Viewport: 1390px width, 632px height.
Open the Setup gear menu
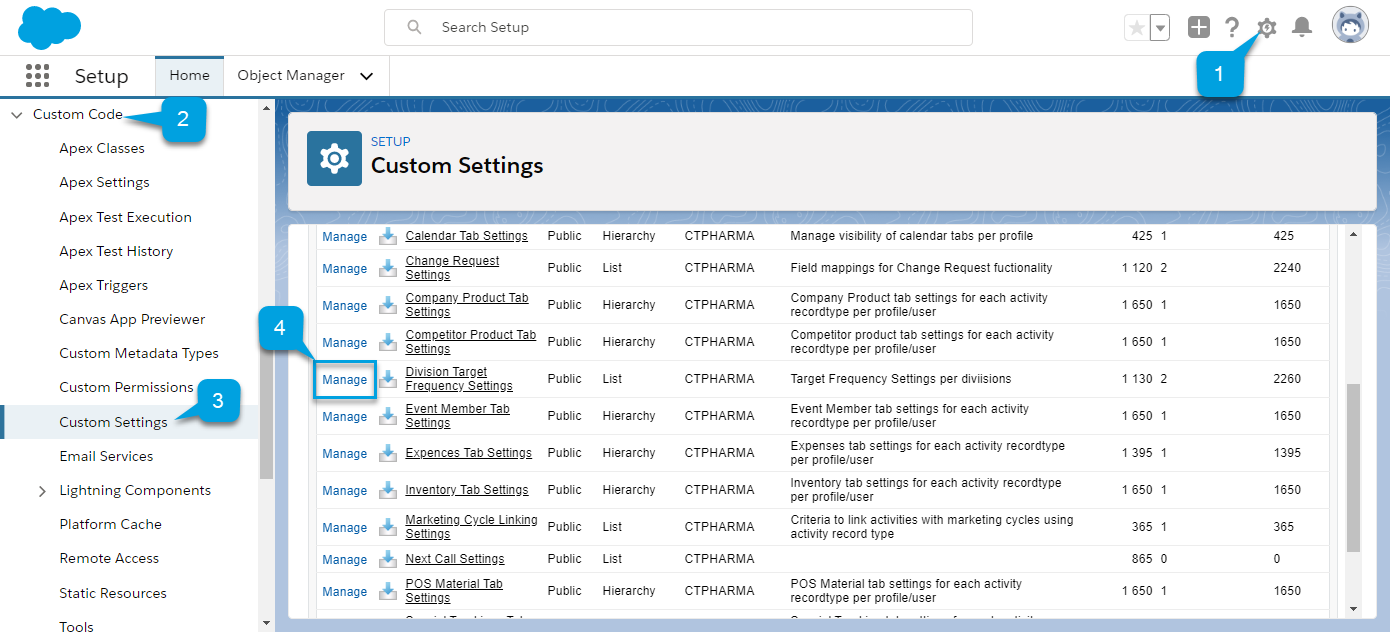(x=1266, y=28)
